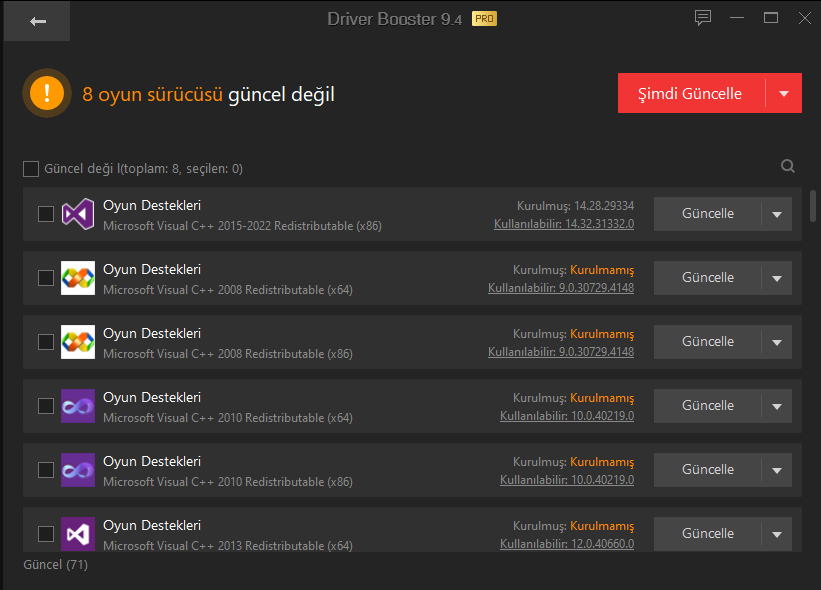Check the 2008 Redistributable (x86) box
Screen dimensions: 821x590
coord(46,342)
